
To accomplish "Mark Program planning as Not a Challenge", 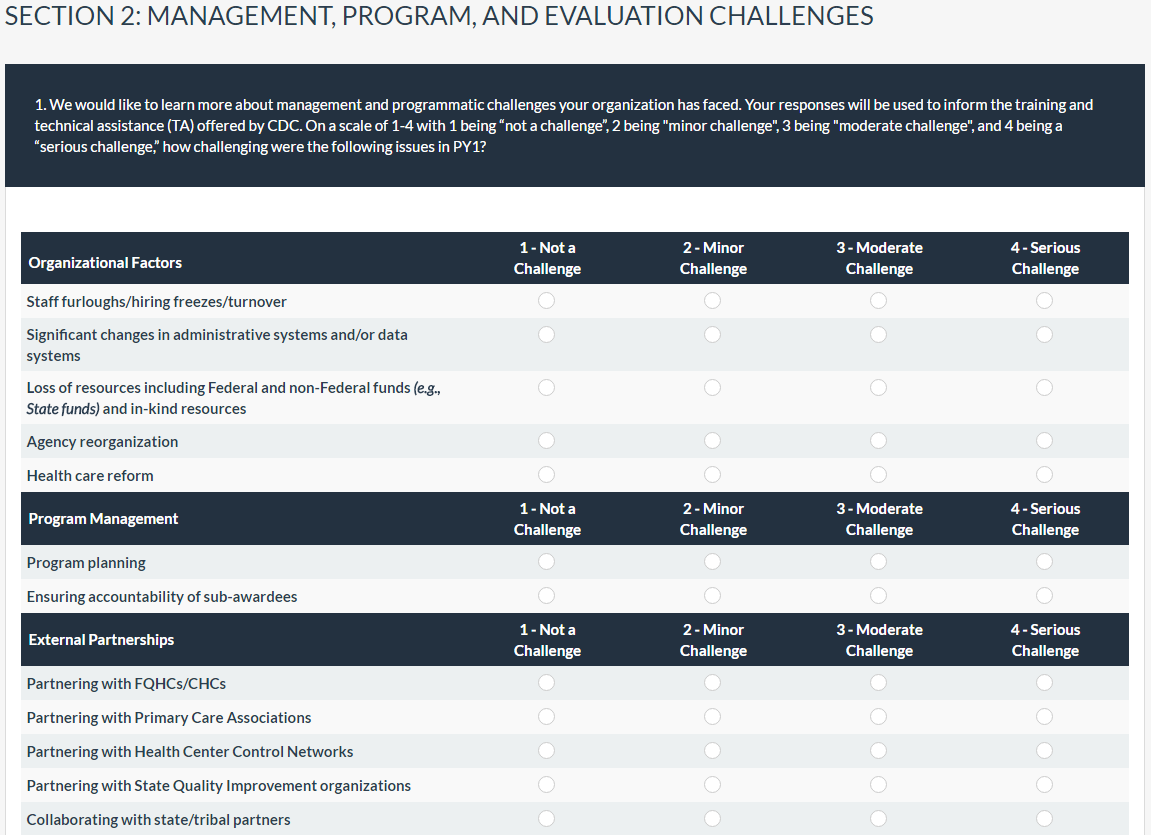I will tap(546, 562).
